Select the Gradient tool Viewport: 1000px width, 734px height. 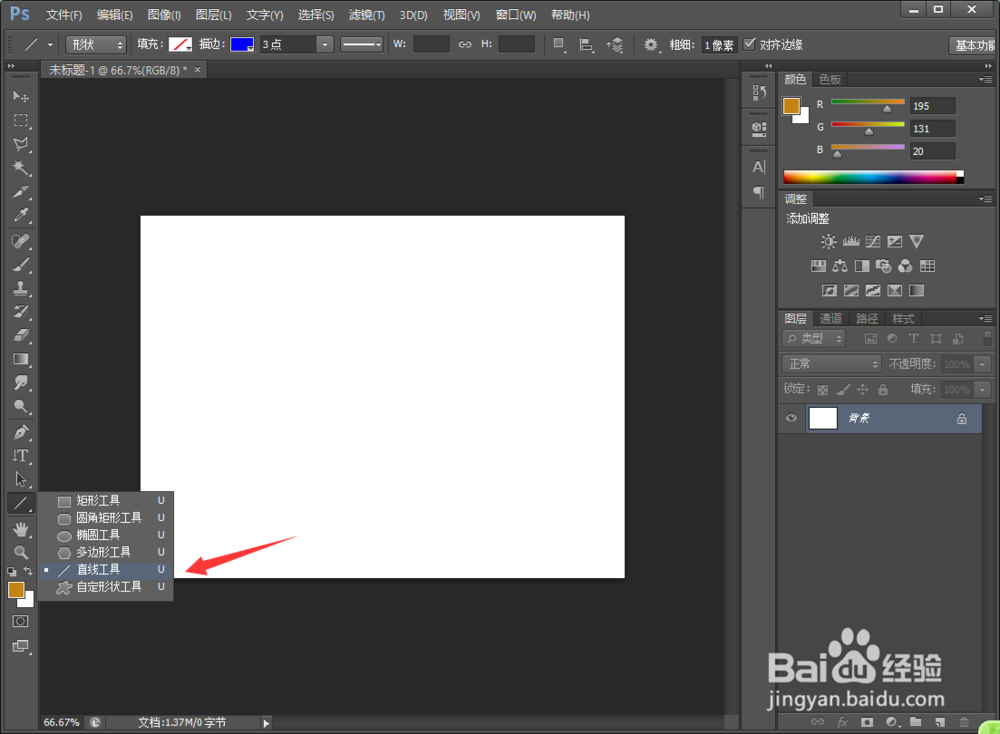[x=20, y=359]
